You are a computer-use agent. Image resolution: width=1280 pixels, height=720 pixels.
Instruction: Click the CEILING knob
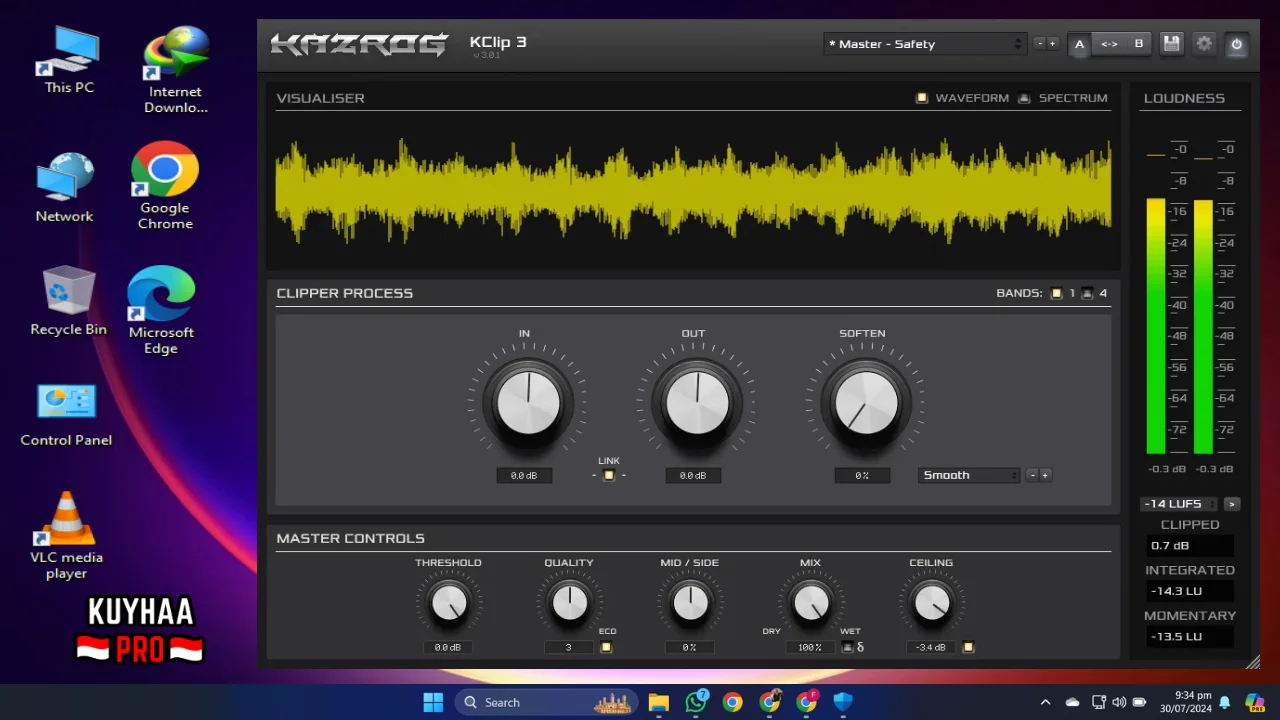(x=931, y=603)
